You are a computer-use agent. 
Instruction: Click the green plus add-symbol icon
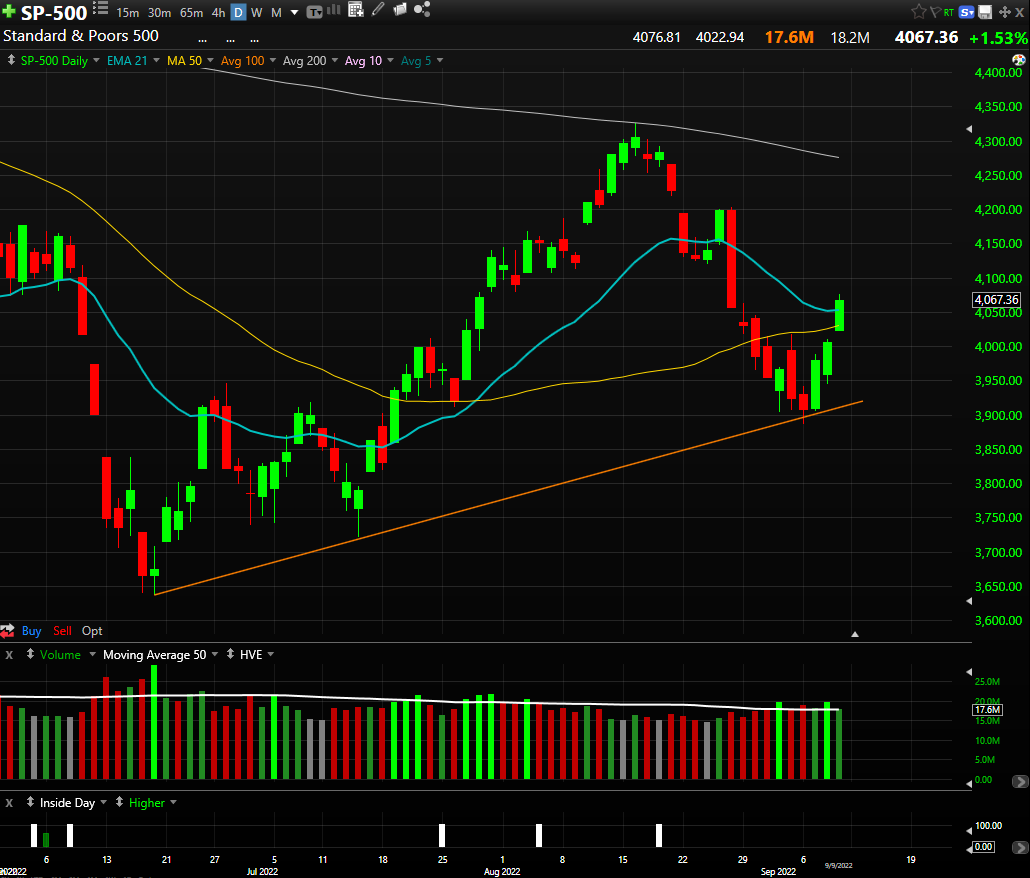coord(9,11)
